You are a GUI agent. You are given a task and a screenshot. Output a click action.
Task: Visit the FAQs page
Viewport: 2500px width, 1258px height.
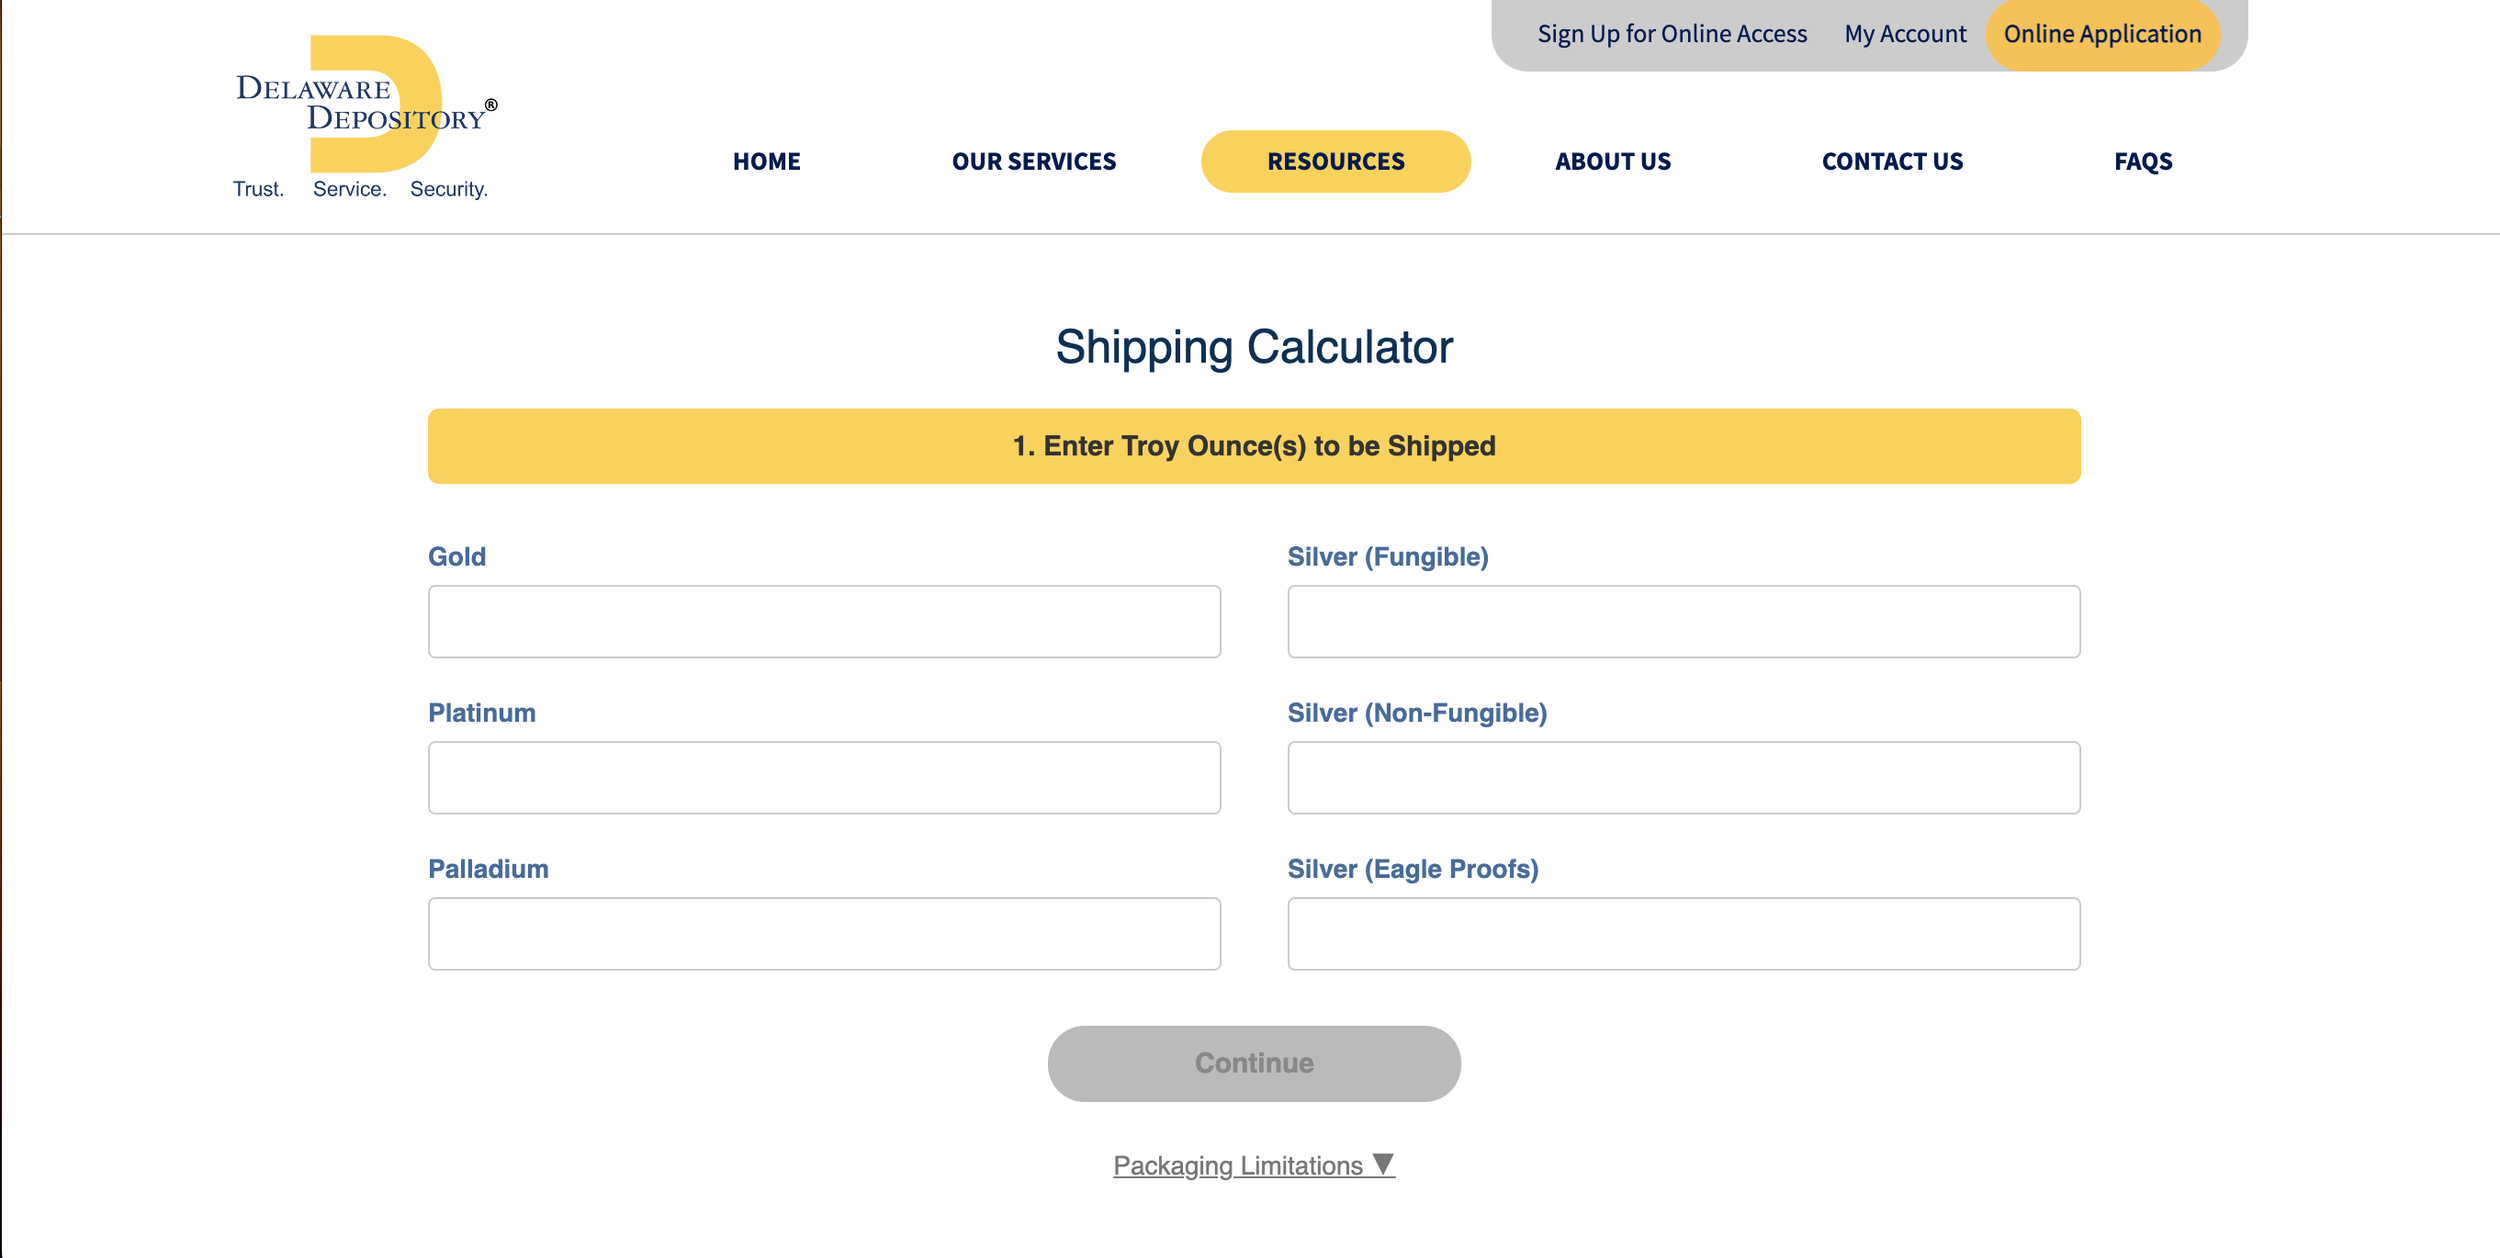pyautogui.click(x=2143, y=161)
